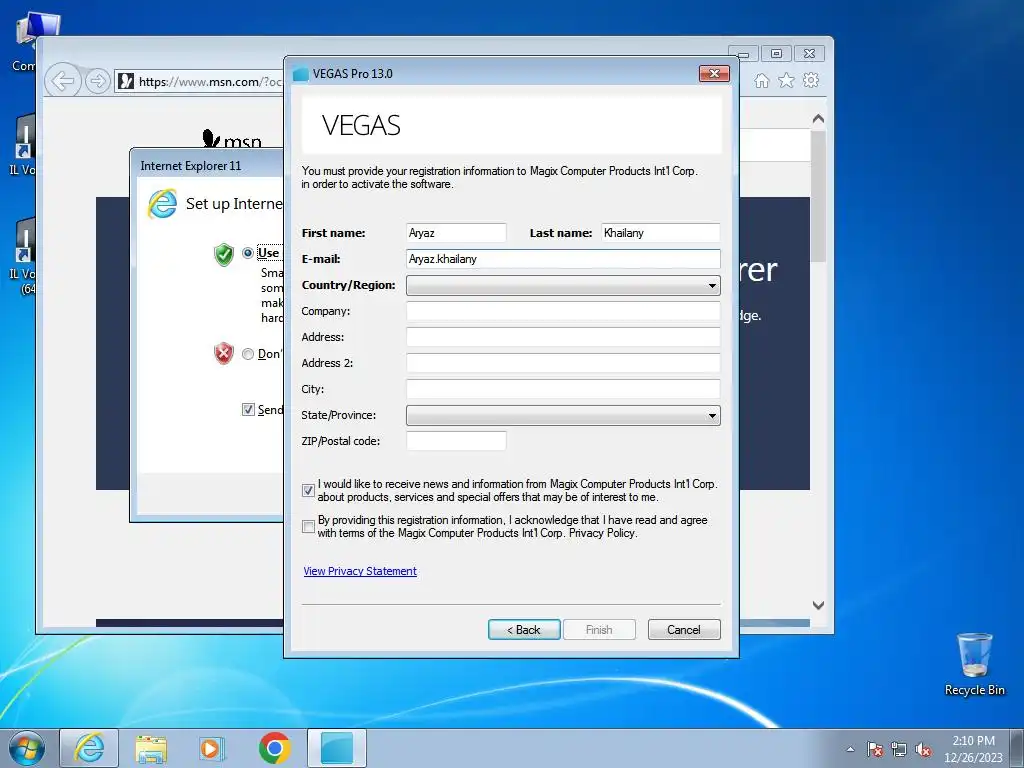Click the Action Center flag tray icon

874,750
